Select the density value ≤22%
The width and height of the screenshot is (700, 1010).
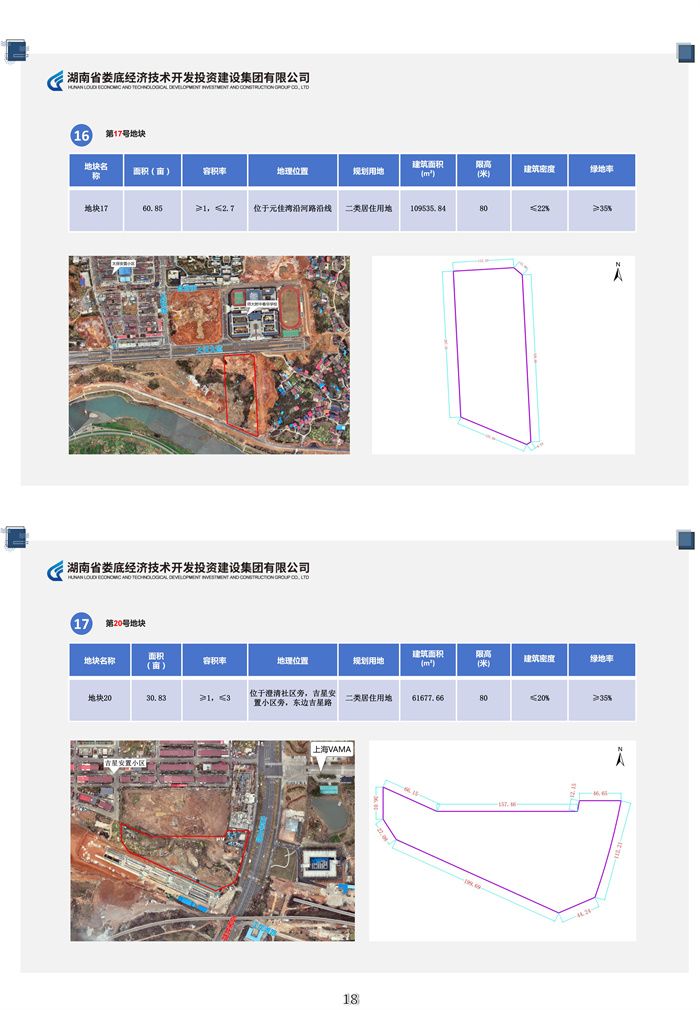tap(539, 209)
